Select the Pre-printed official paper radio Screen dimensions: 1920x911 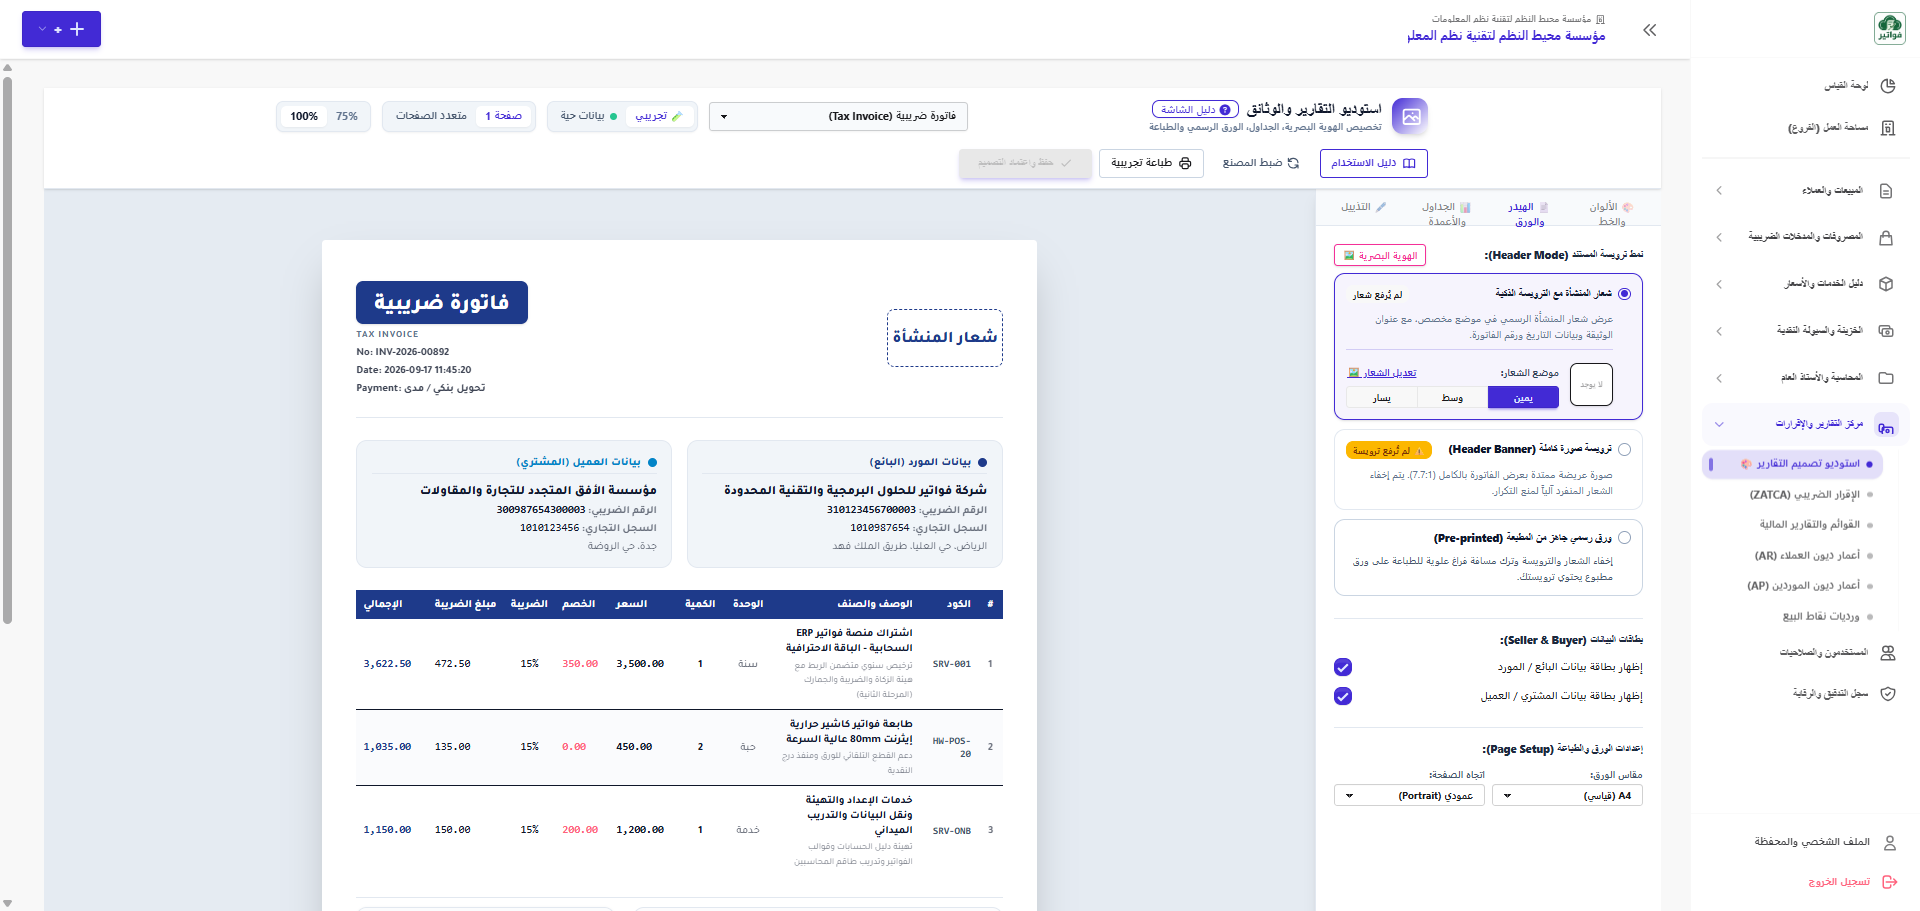click(x=1624, y=538)
